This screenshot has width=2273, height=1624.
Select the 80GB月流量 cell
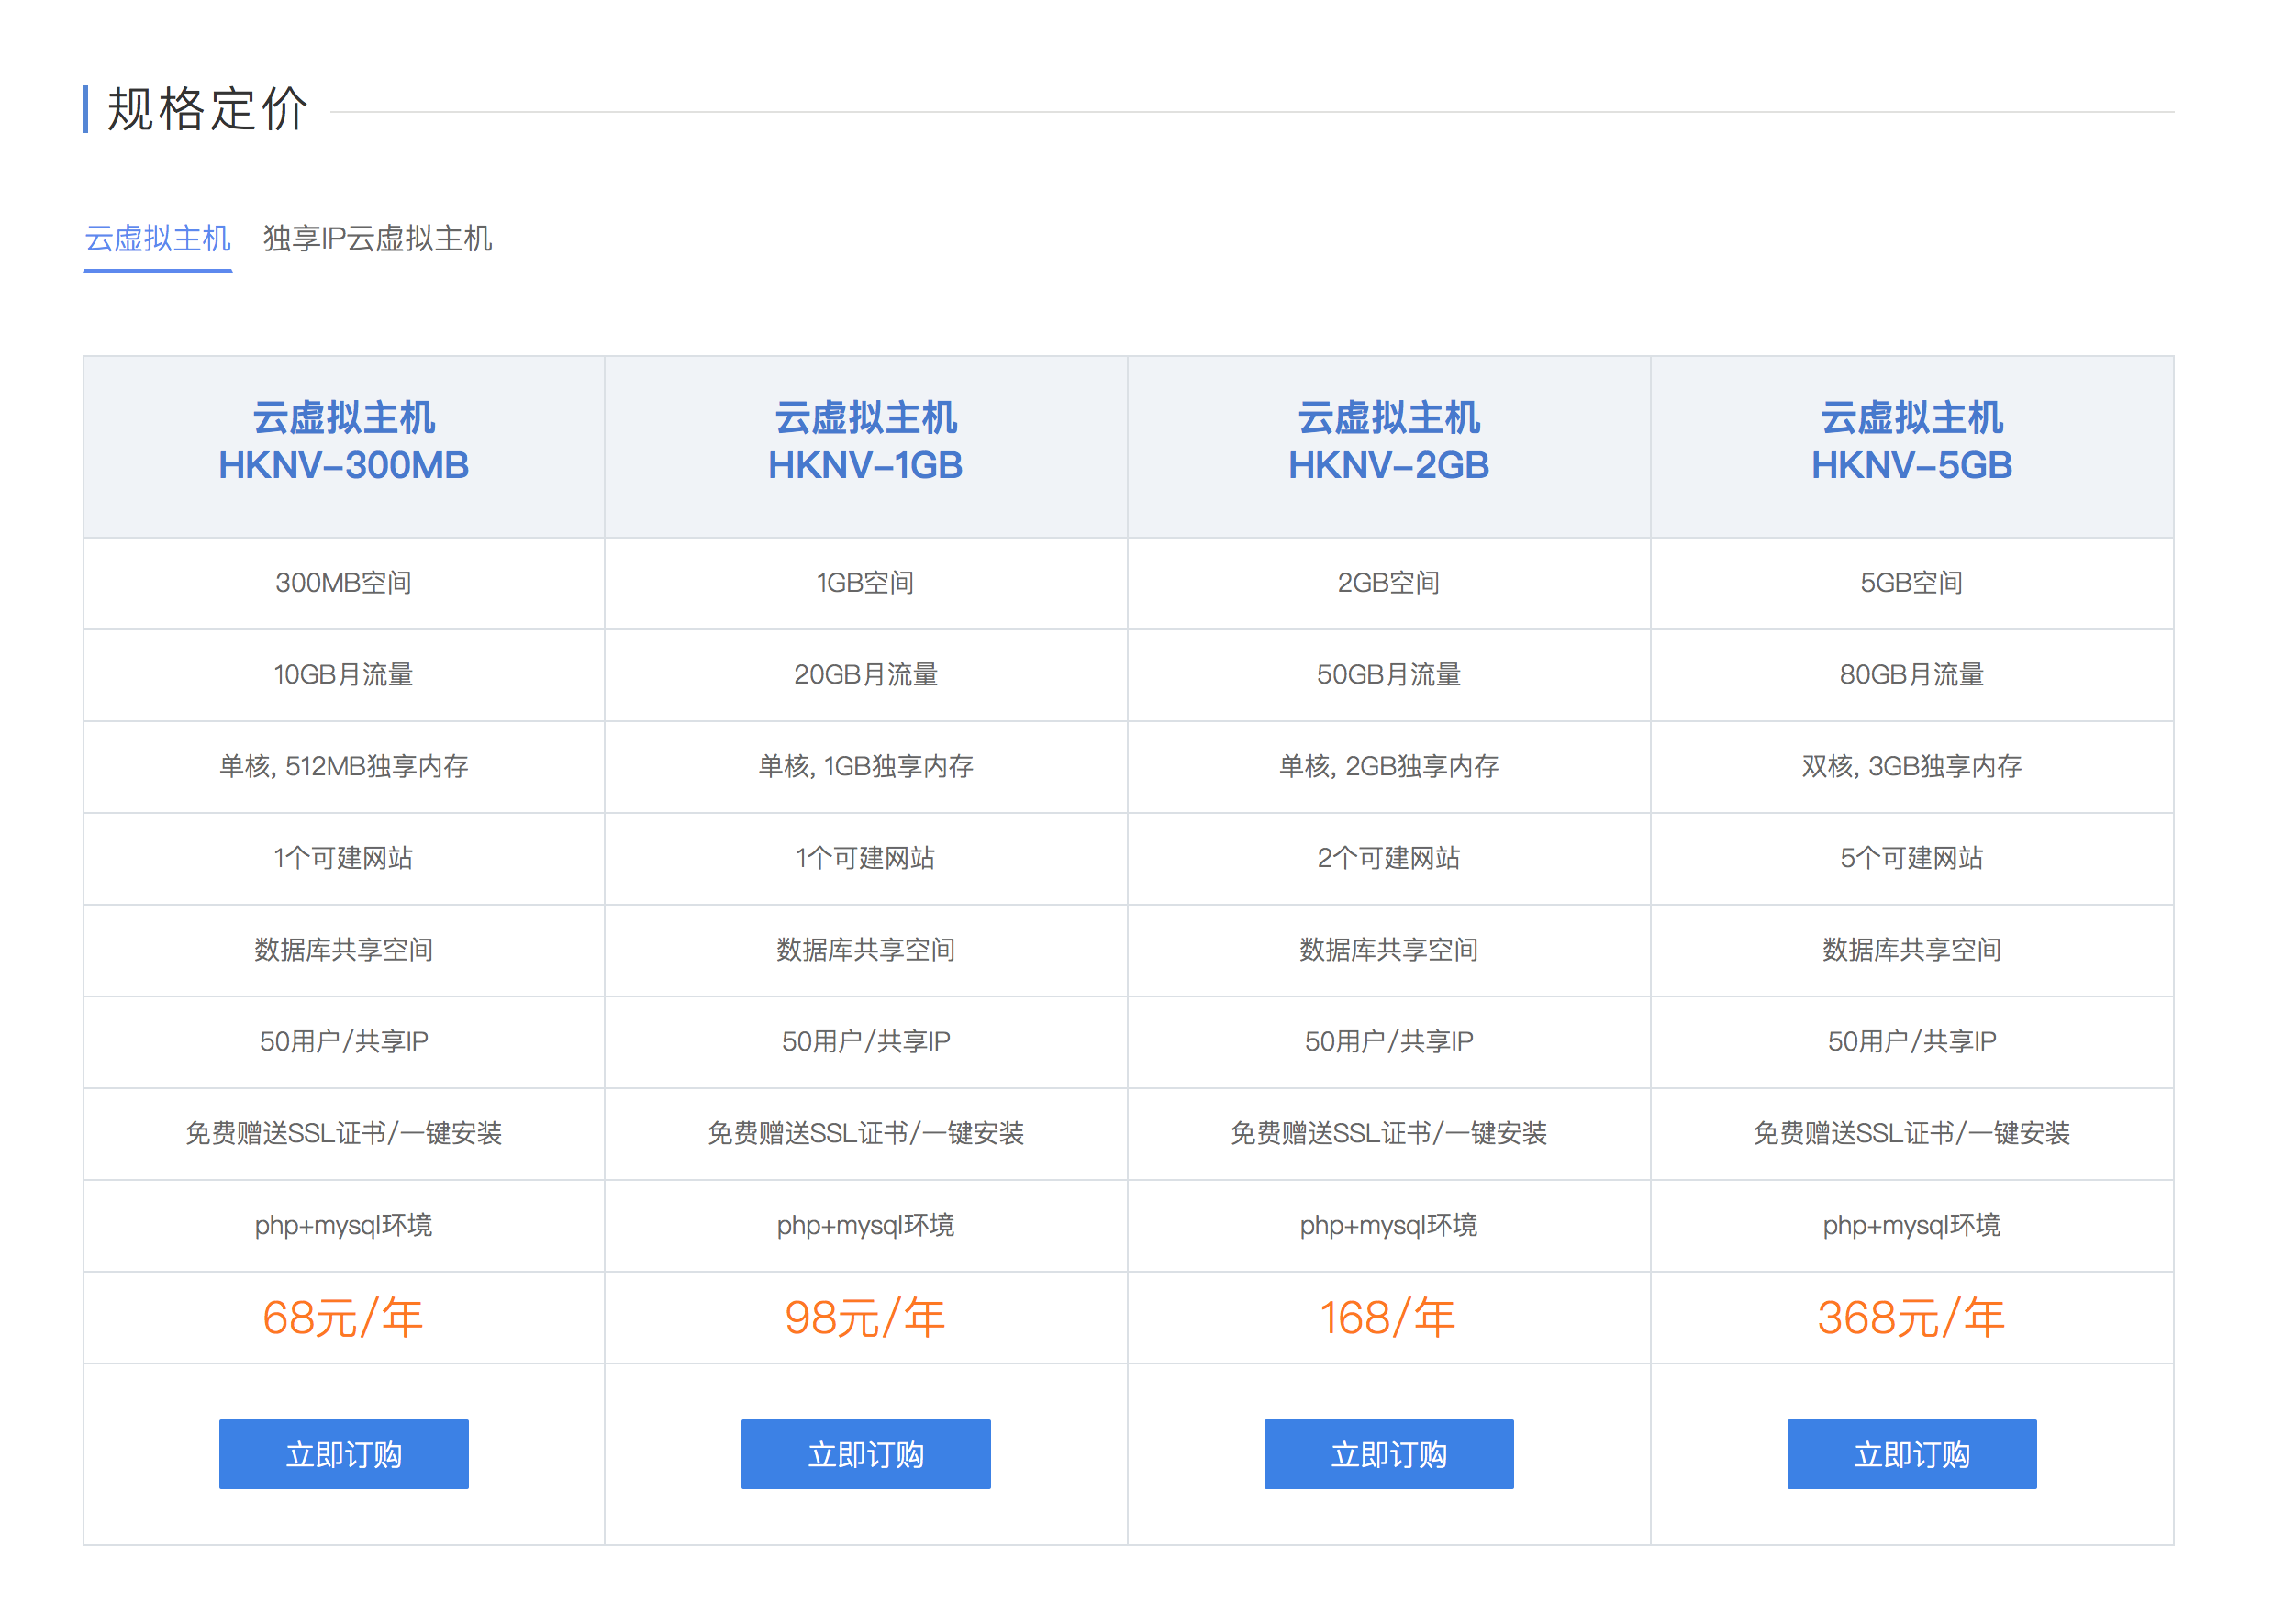point(1911,675)
